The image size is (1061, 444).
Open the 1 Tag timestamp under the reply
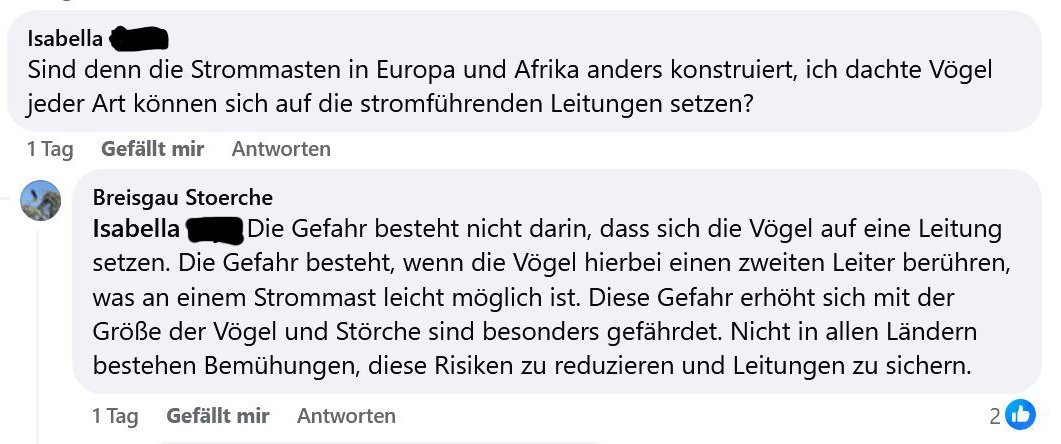(x=115, y=415)
